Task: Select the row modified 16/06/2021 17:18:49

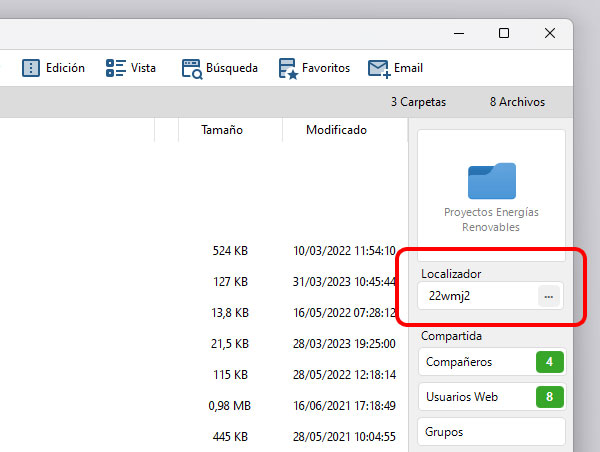Action: click(x=344, y=405)
